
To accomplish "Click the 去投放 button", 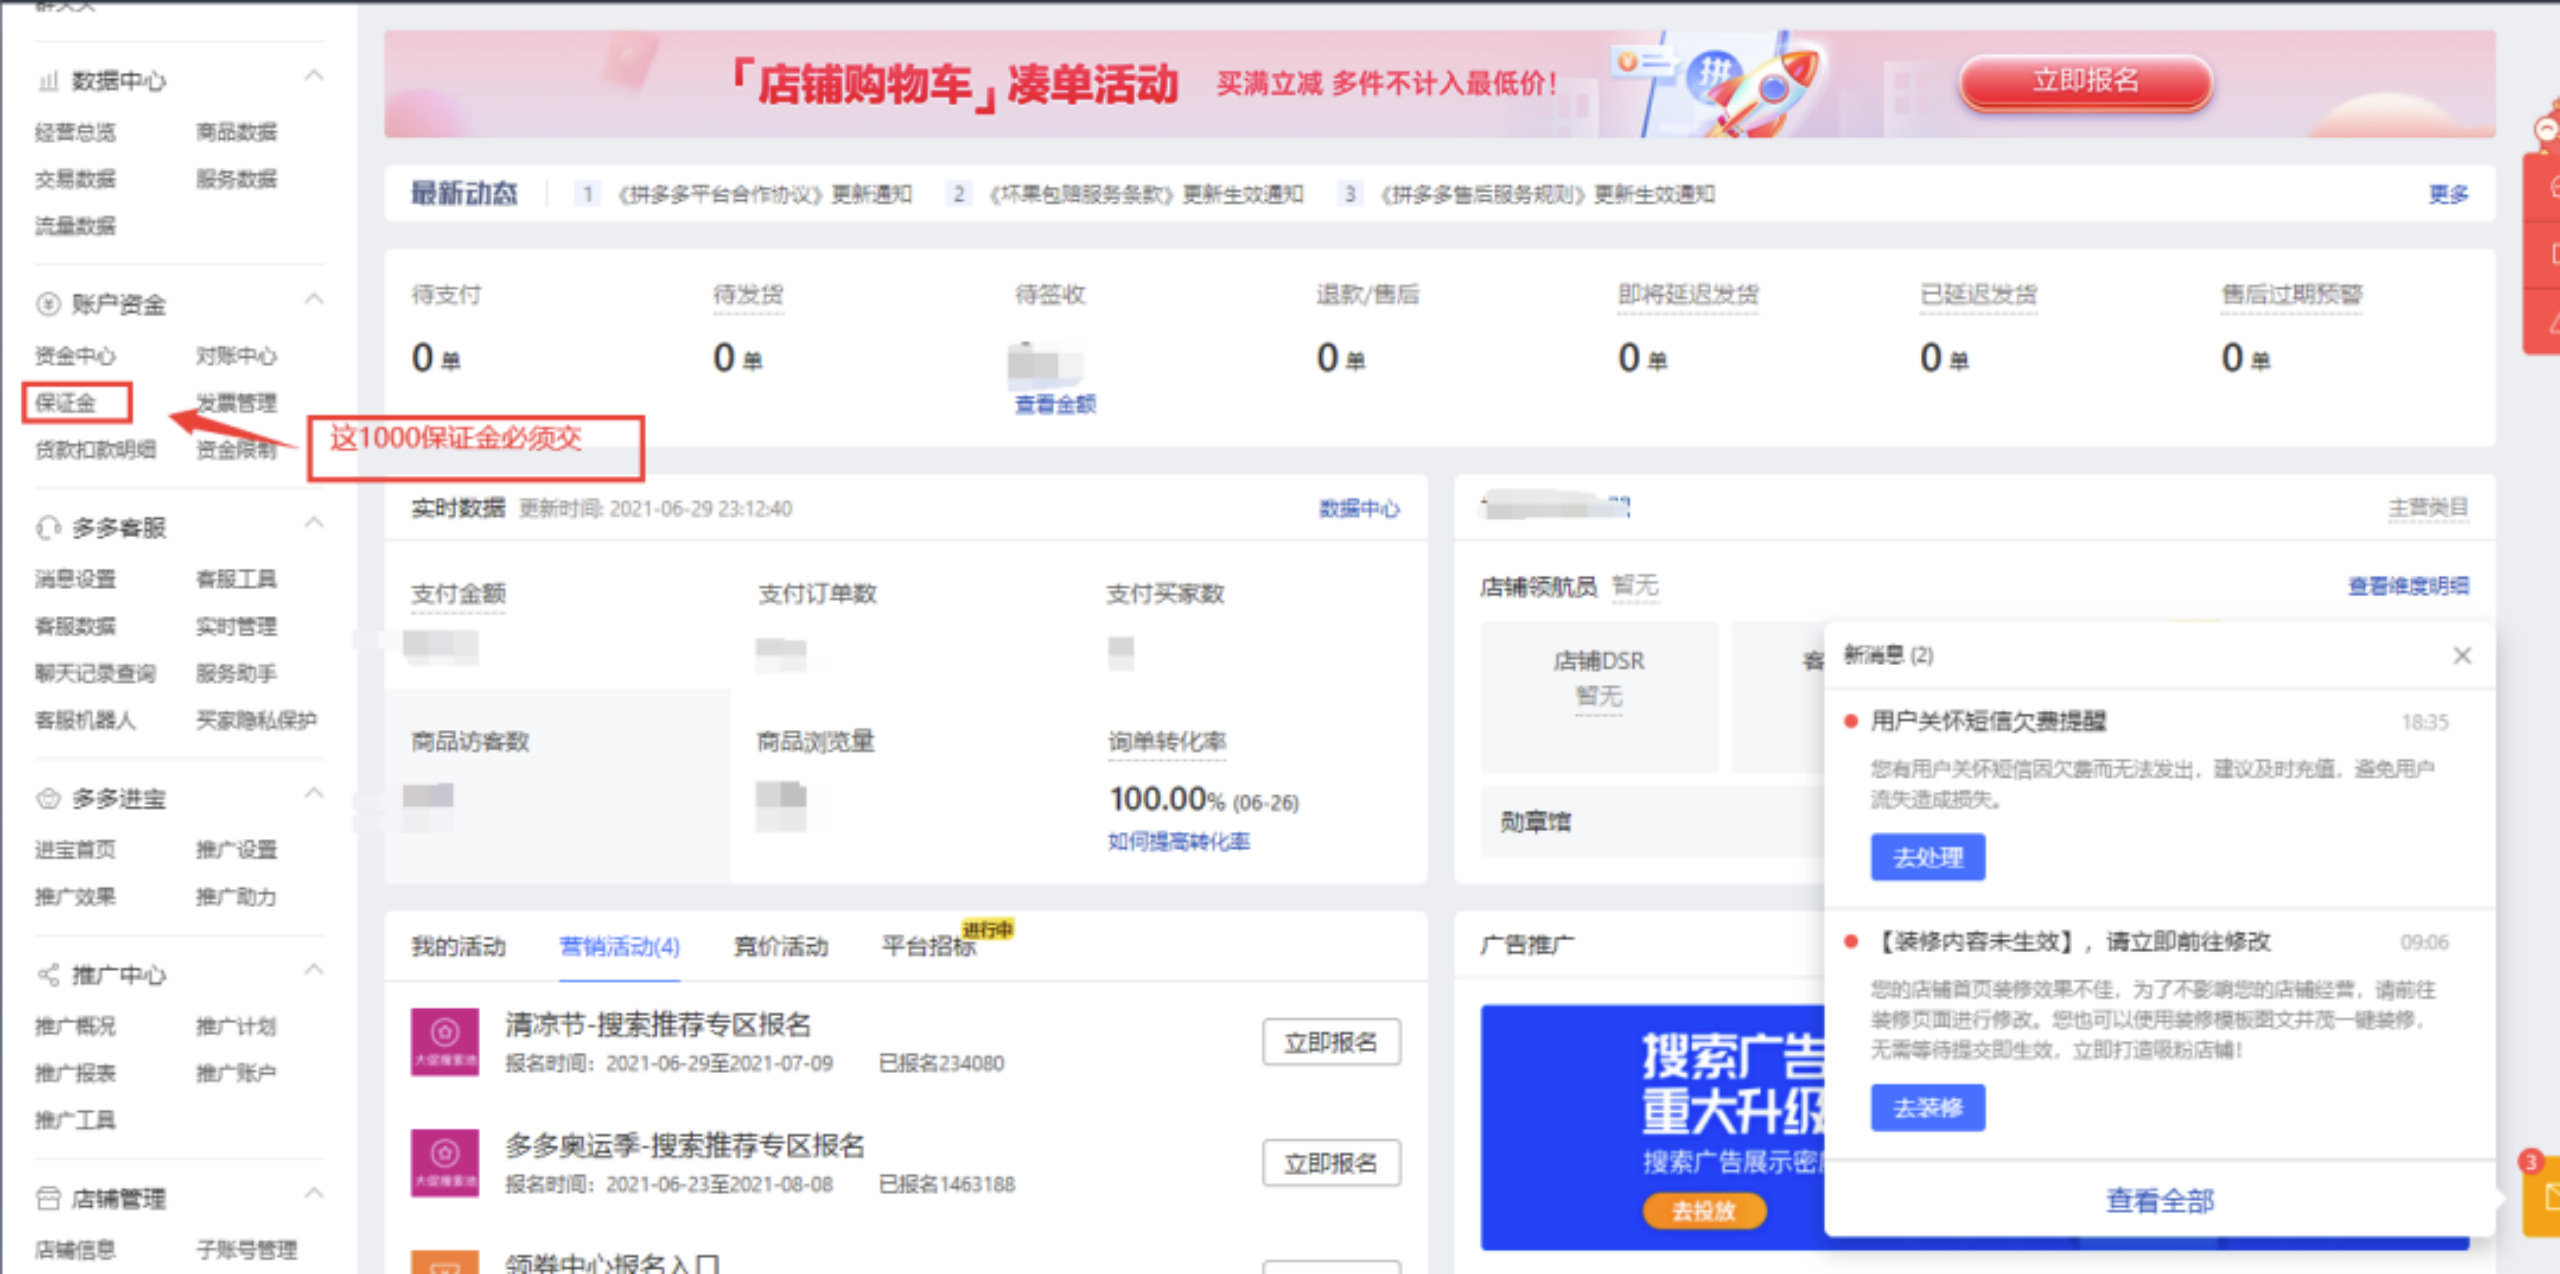I will 1704,1211.
